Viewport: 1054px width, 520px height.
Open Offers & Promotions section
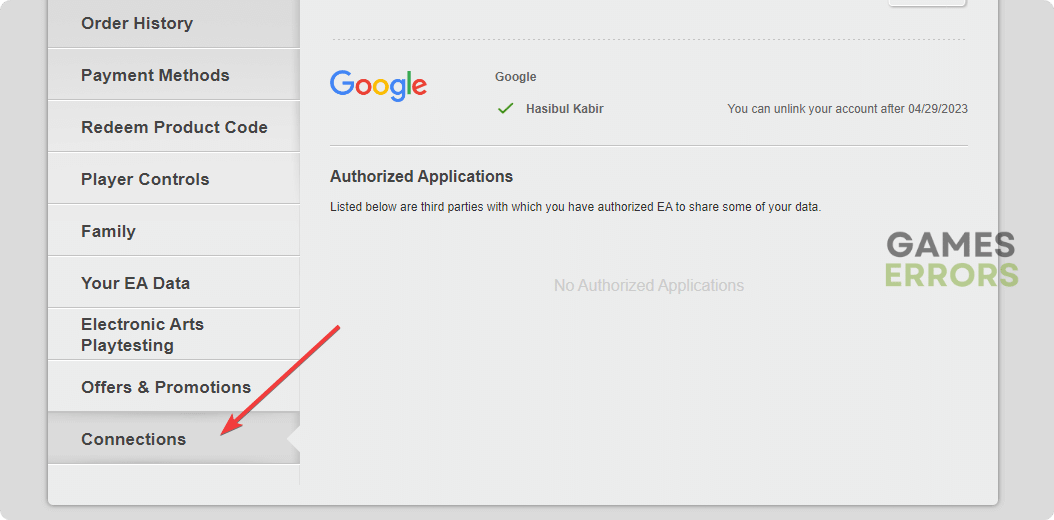[x=173, y=386]
